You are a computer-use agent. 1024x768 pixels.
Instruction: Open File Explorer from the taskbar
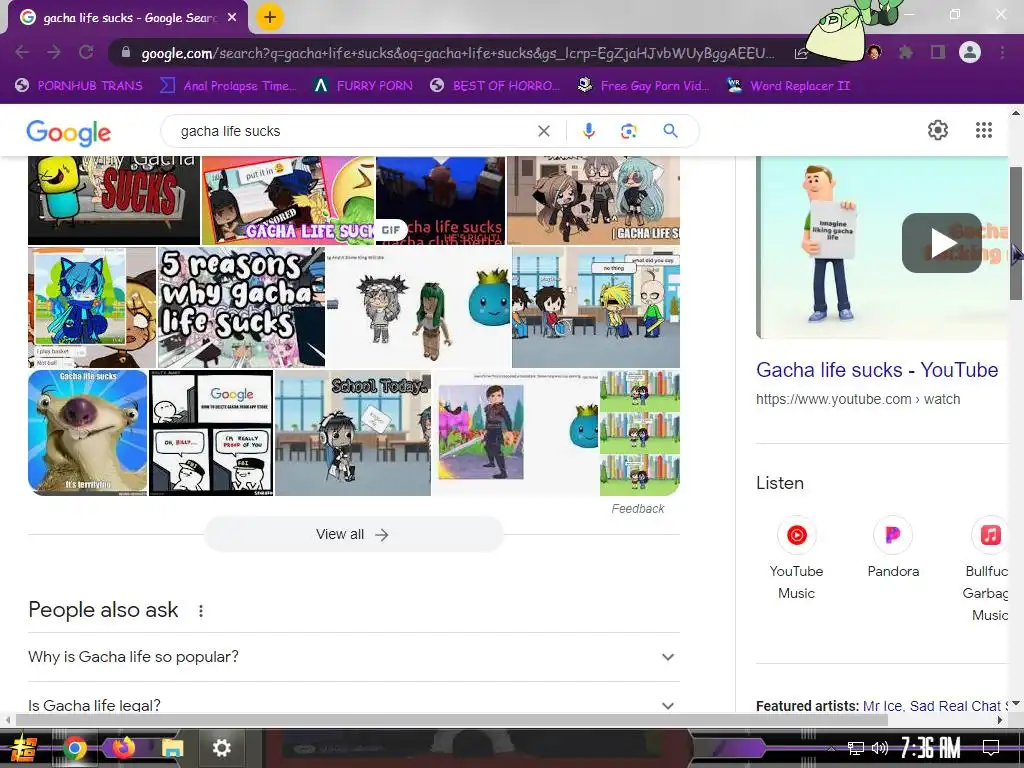pyautogui.click(x=173, y=748)
